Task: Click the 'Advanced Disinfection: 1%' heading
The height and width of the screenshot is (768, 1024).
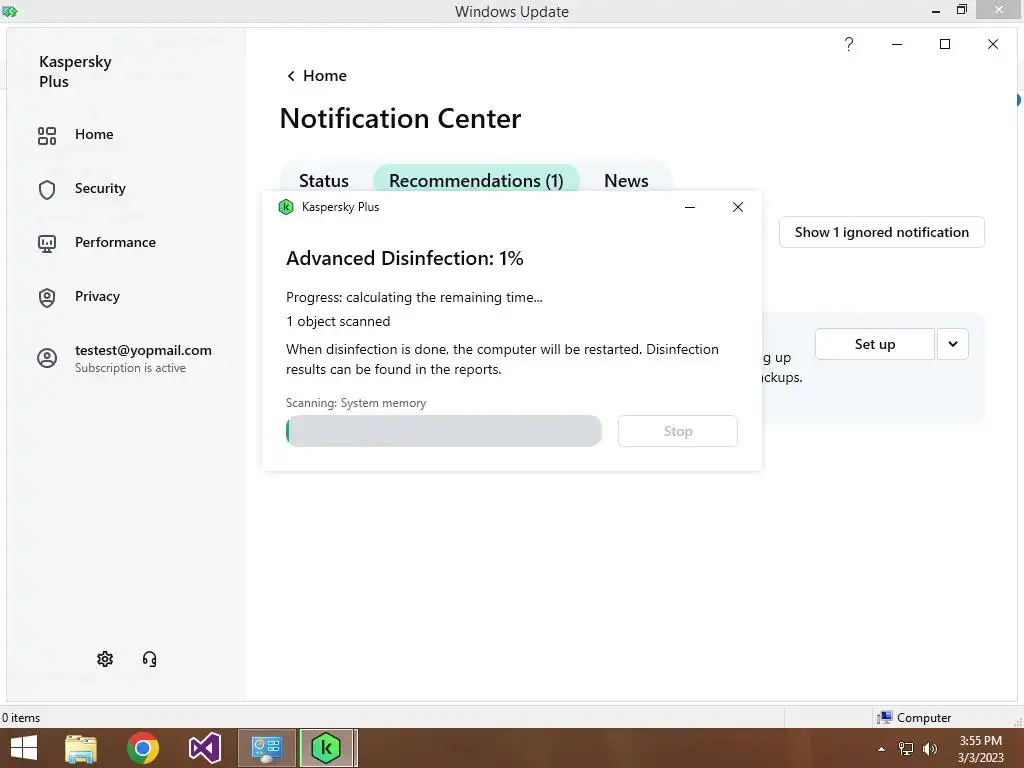Action: 405,258
